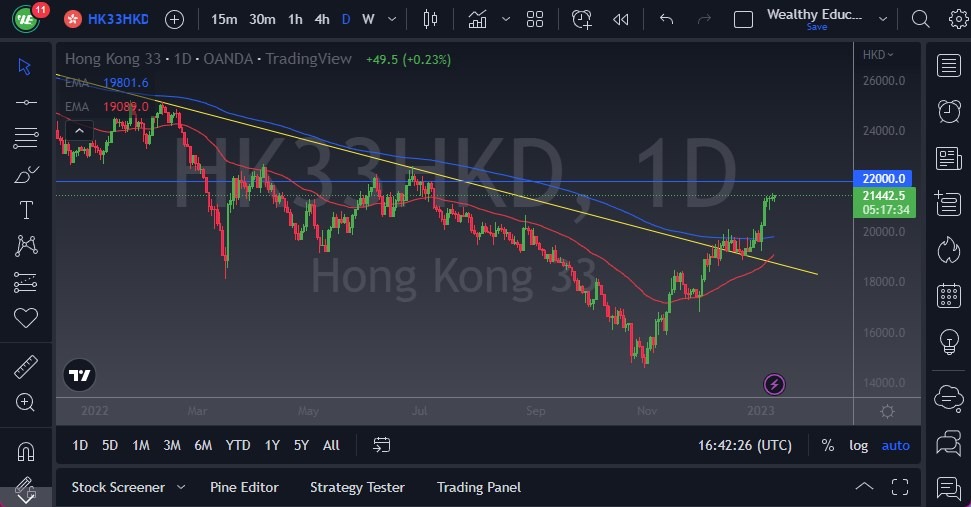Expand the Stock Screener dropdown arrow
Viewport: 971px width, 507px height.
181,487
